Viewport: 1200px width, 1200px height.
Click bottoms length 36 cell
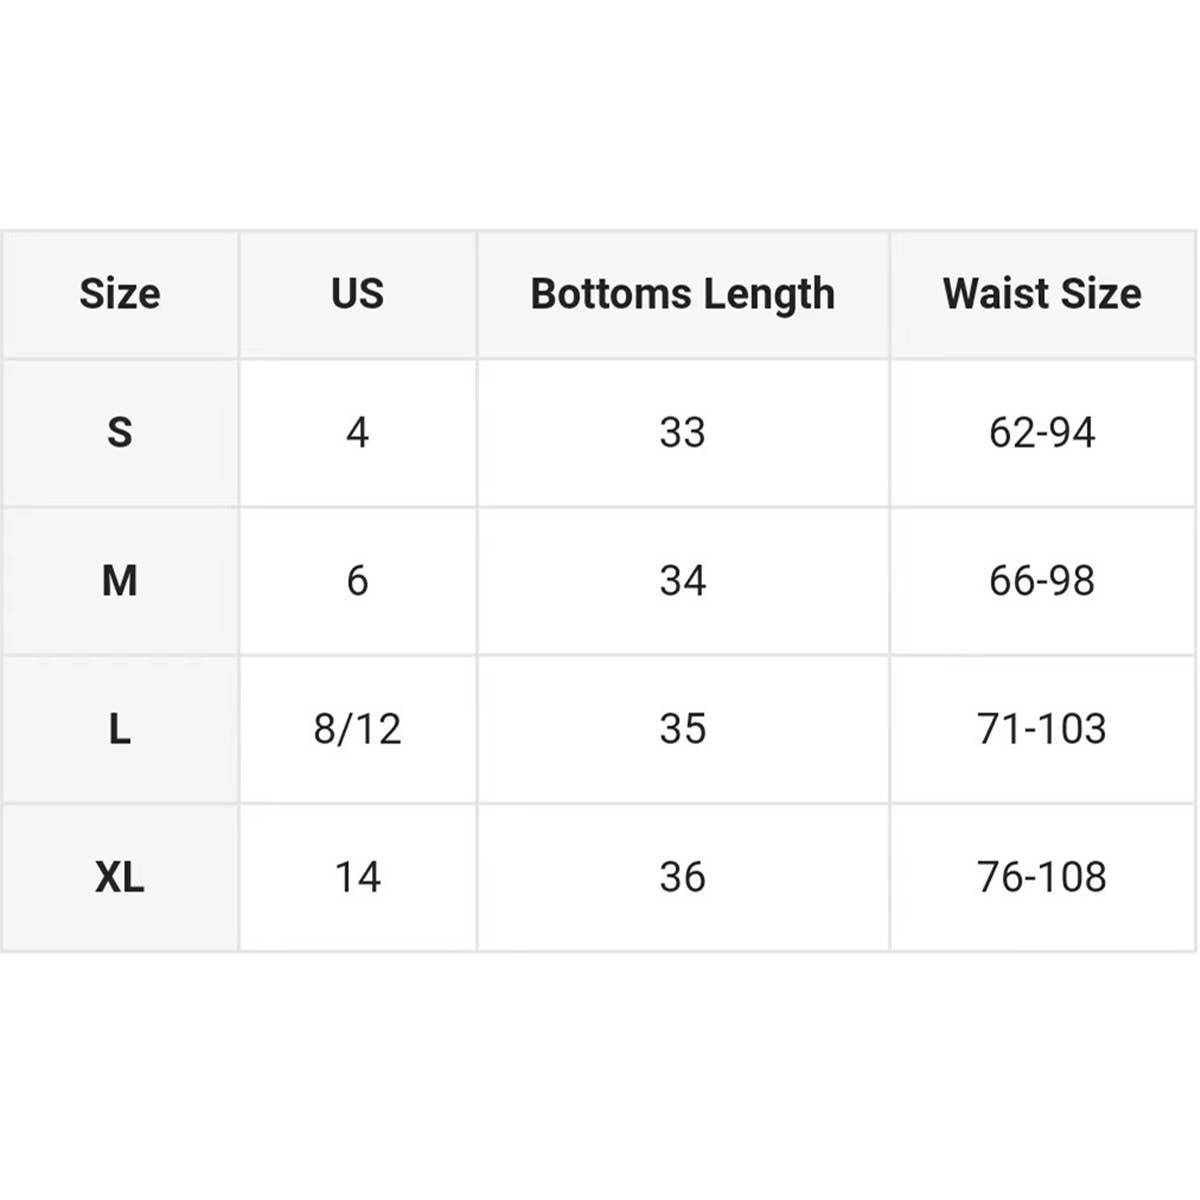[682, 877]
